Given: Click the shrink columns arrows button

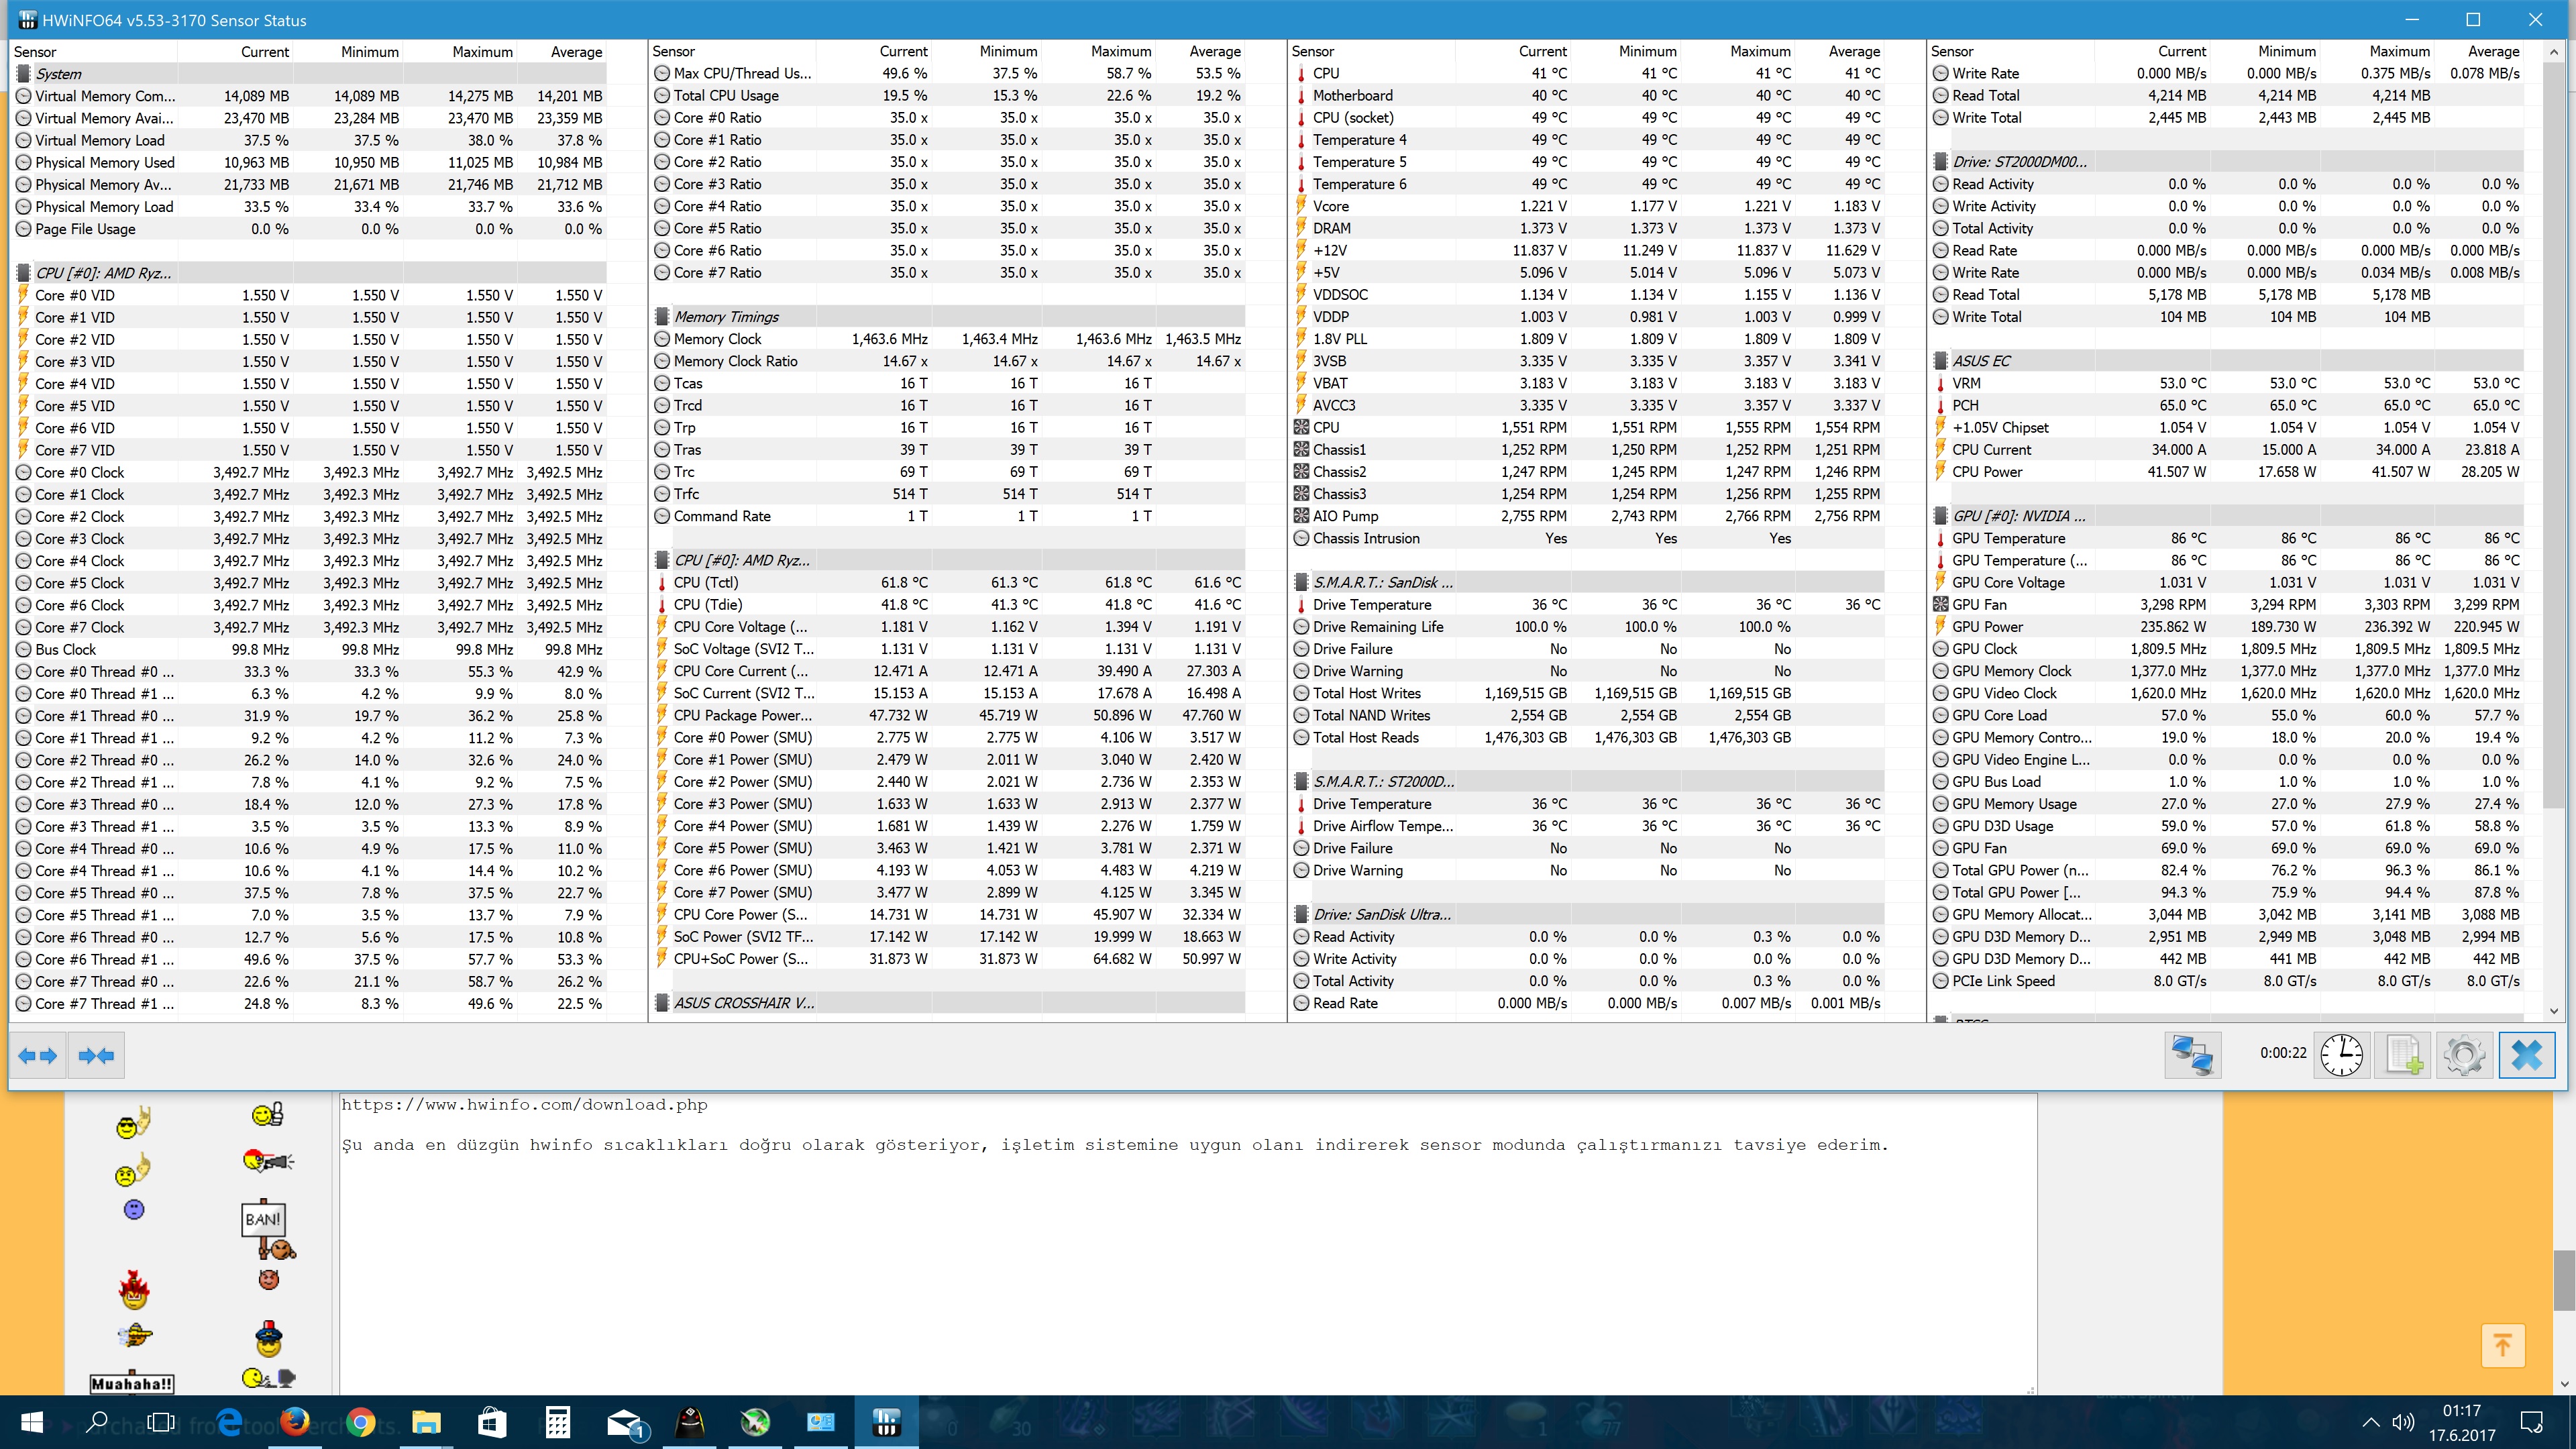Looking at the screenshot, I should pos(96,1055).
